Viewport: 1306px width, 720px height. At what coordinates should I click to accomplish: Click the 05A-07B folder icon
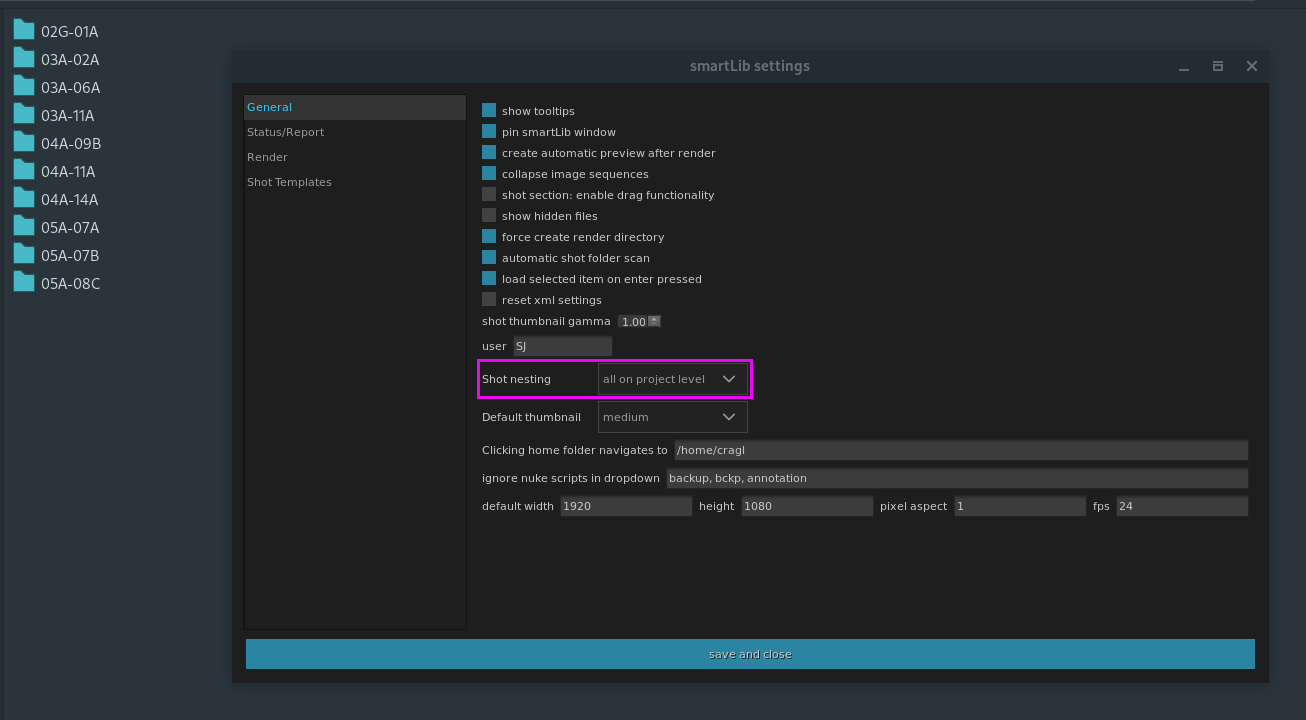[24, 254]
